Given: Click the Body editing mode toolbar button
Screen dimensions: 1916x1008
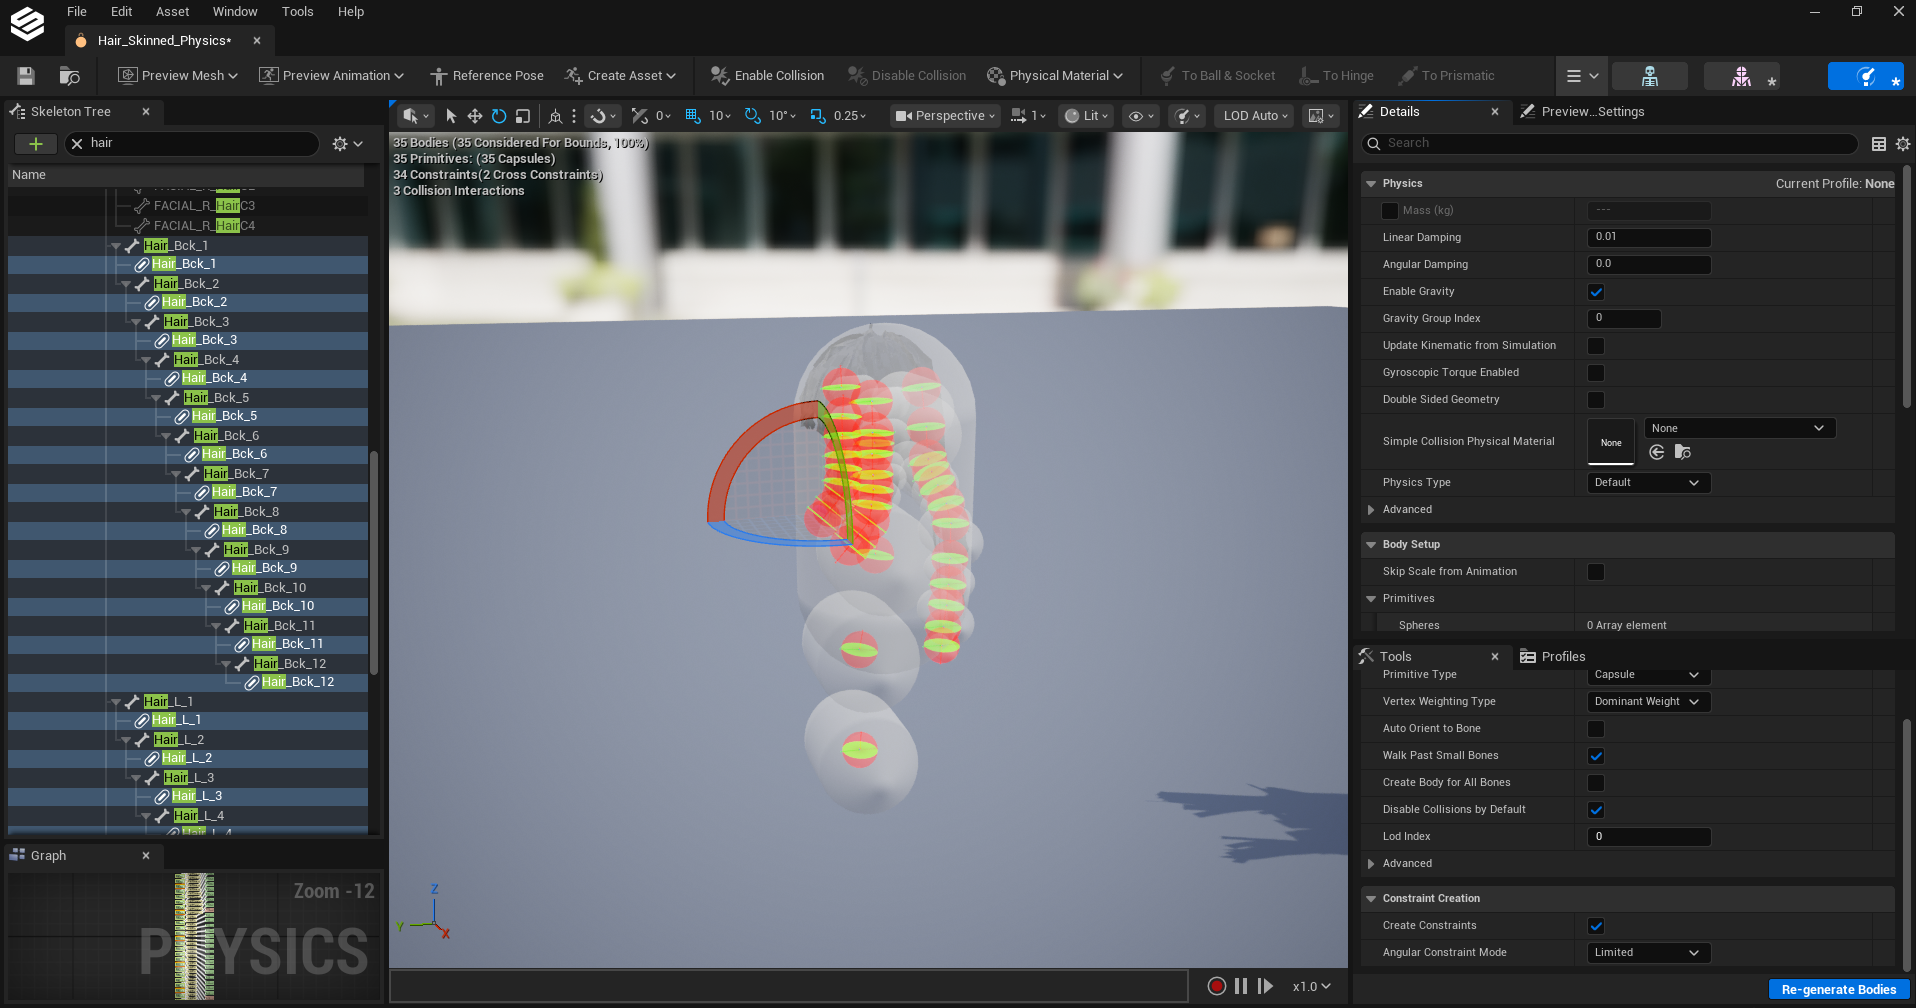Looking at the screenshot, I should (1650, 76).
